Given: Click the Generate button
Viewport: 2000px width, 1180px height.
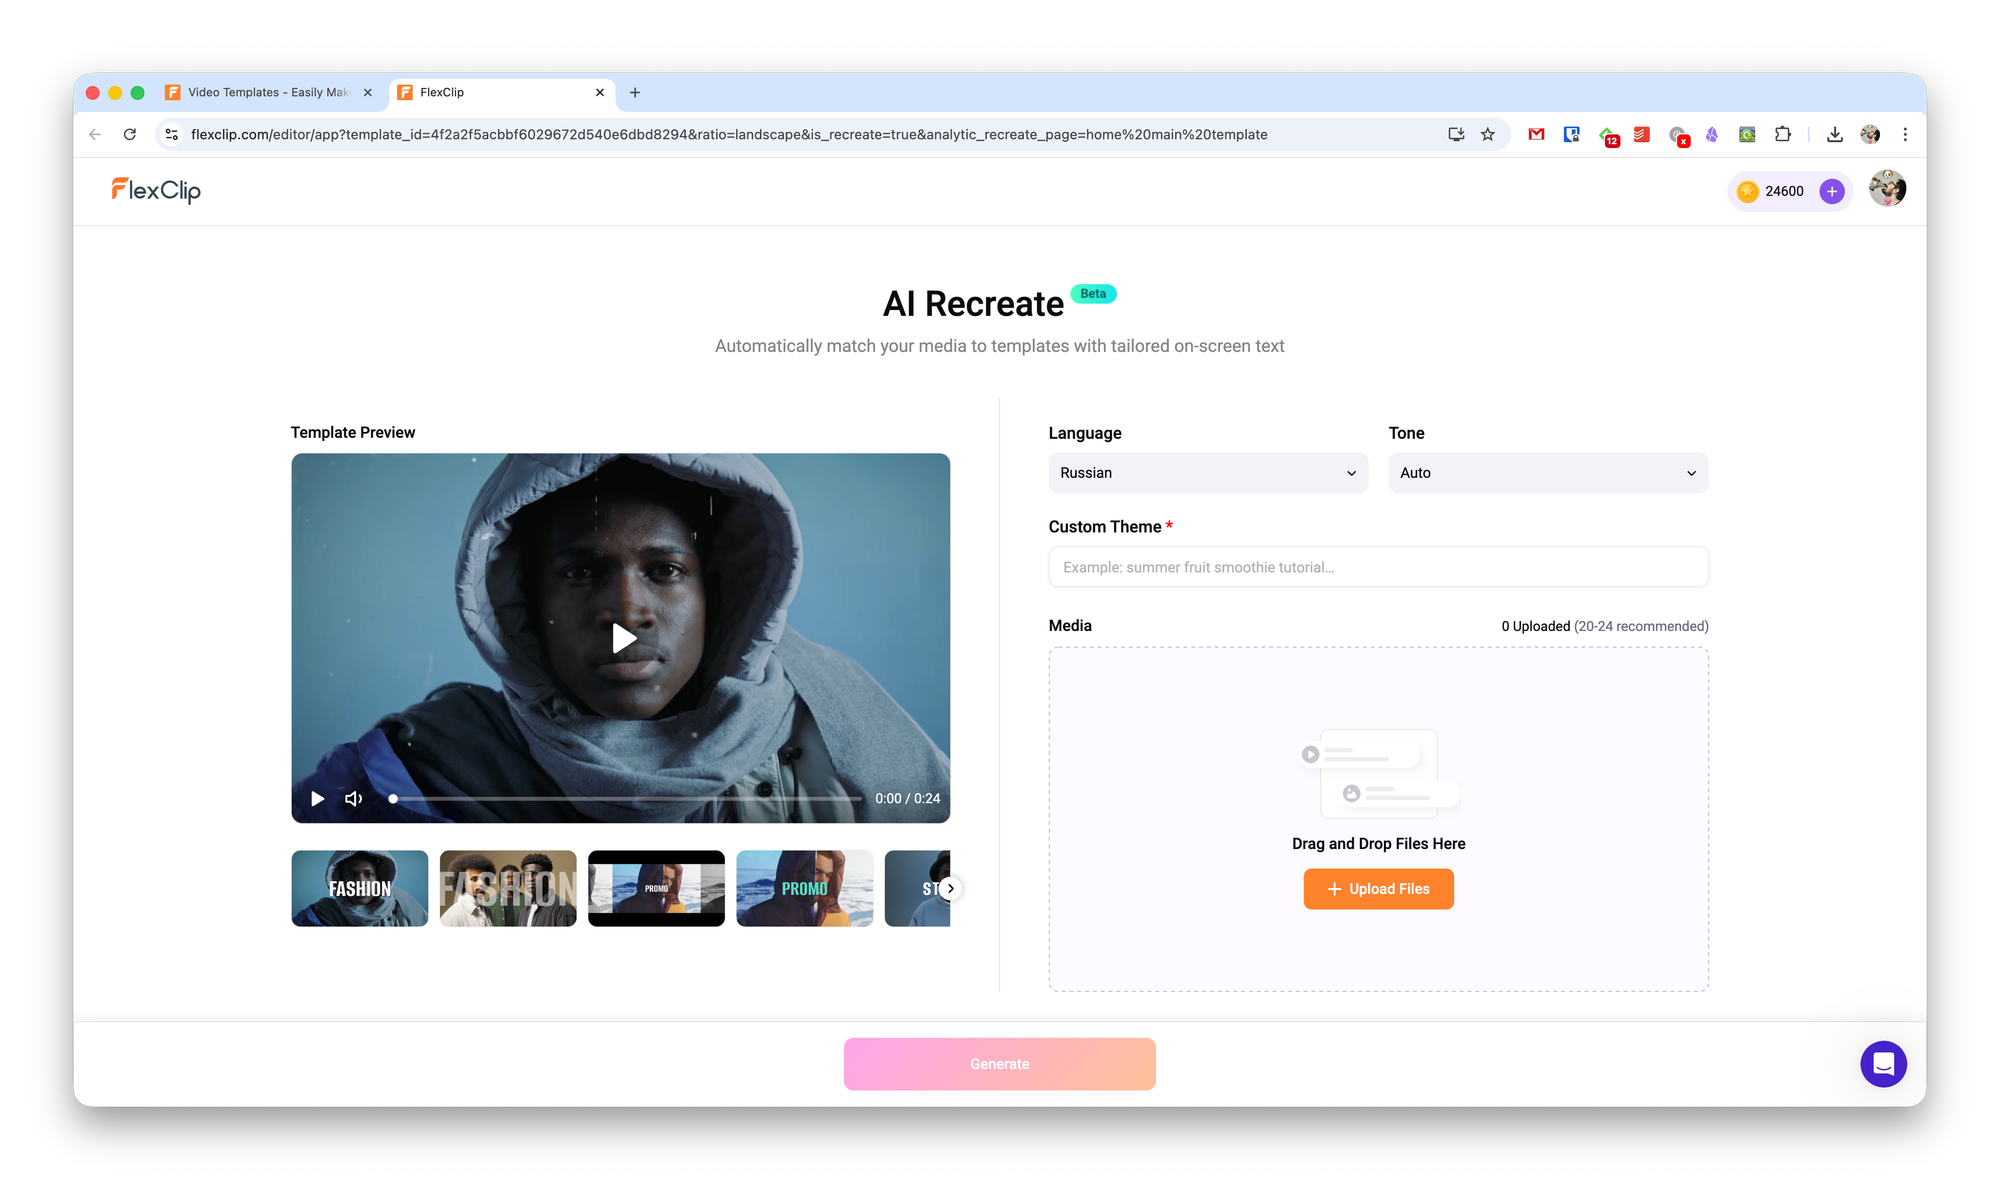Looking at the screenshot, I should click(999, 1064).
